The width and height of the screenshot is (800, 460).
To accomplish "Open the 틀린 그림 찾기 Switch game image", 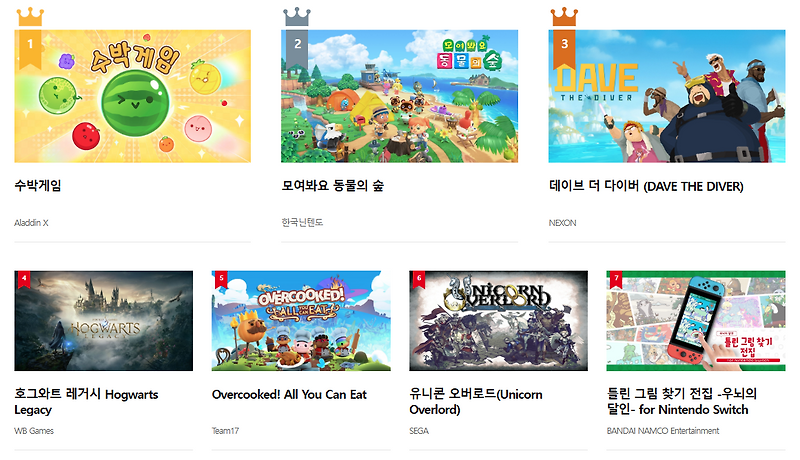I will 696,321.
